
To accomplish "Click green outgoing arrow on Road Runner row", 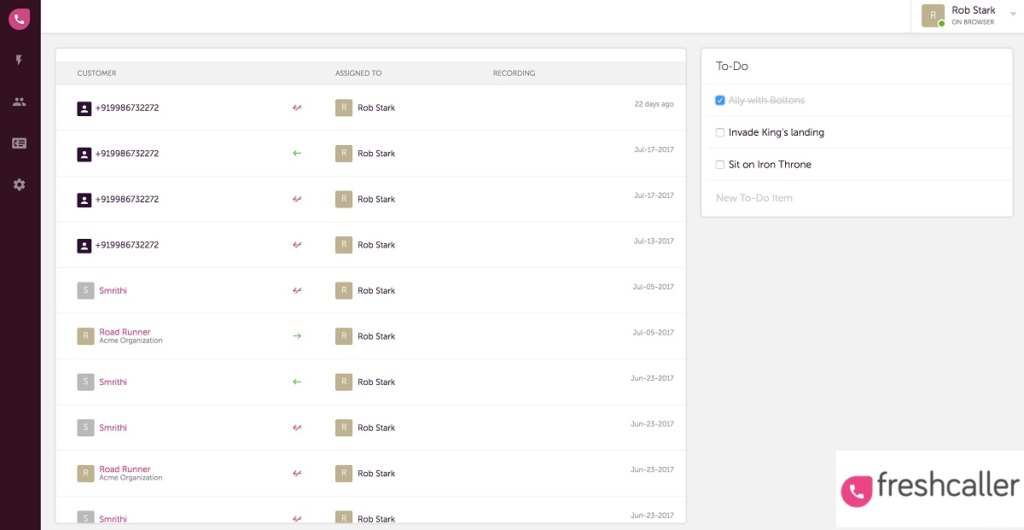I will [x=297, y=336].
